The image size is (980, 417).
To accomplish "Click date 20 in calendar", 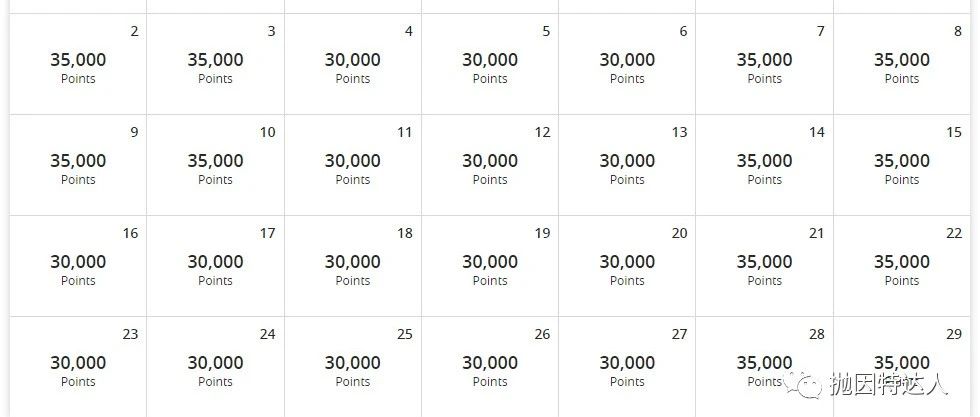I will (627, 266).
